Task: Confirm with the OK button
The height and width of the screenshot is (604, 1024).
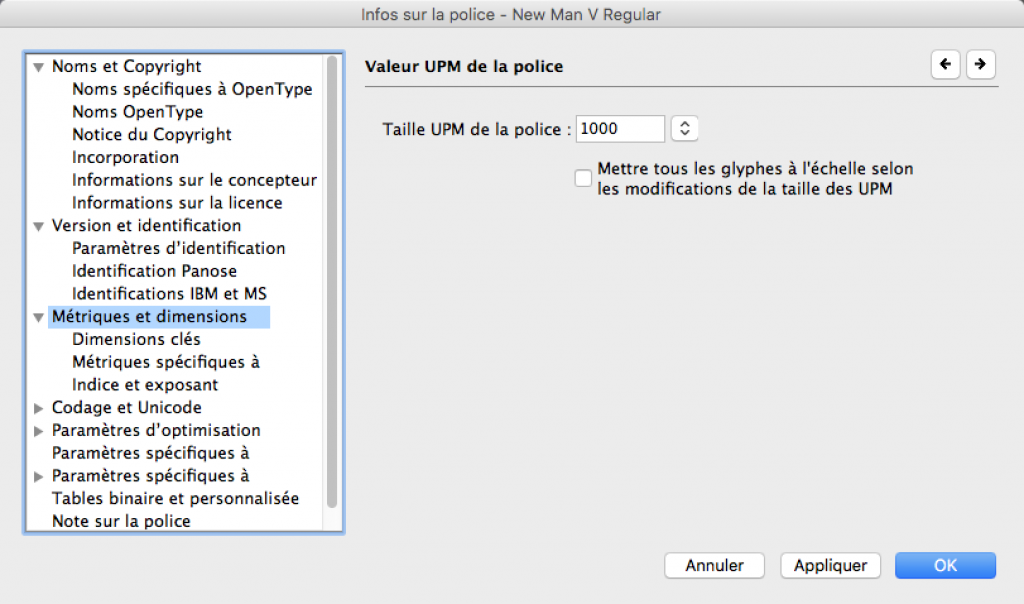Action: 945,565
